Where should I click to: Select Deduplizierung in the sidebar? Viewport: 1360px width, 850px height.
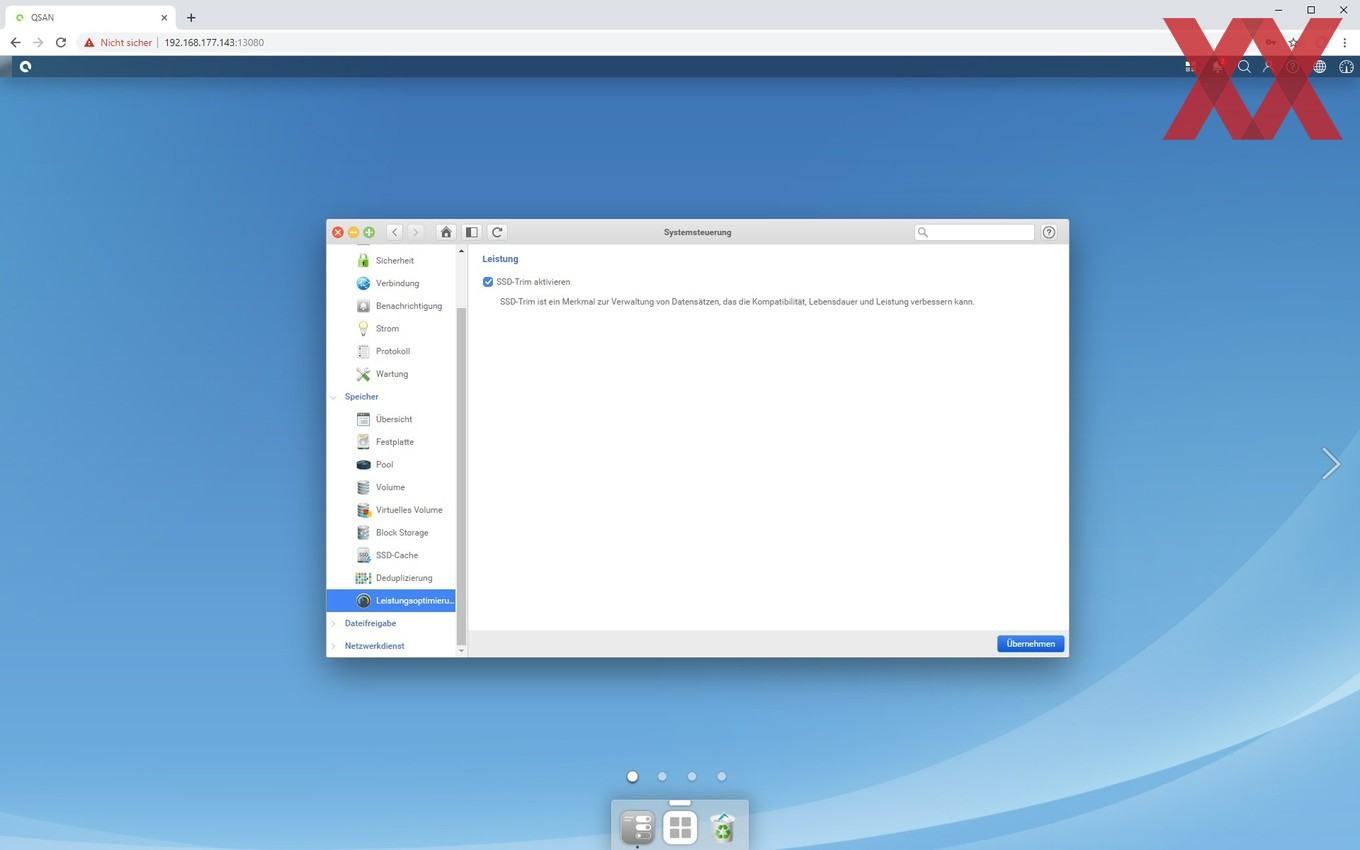click(391, 578)
